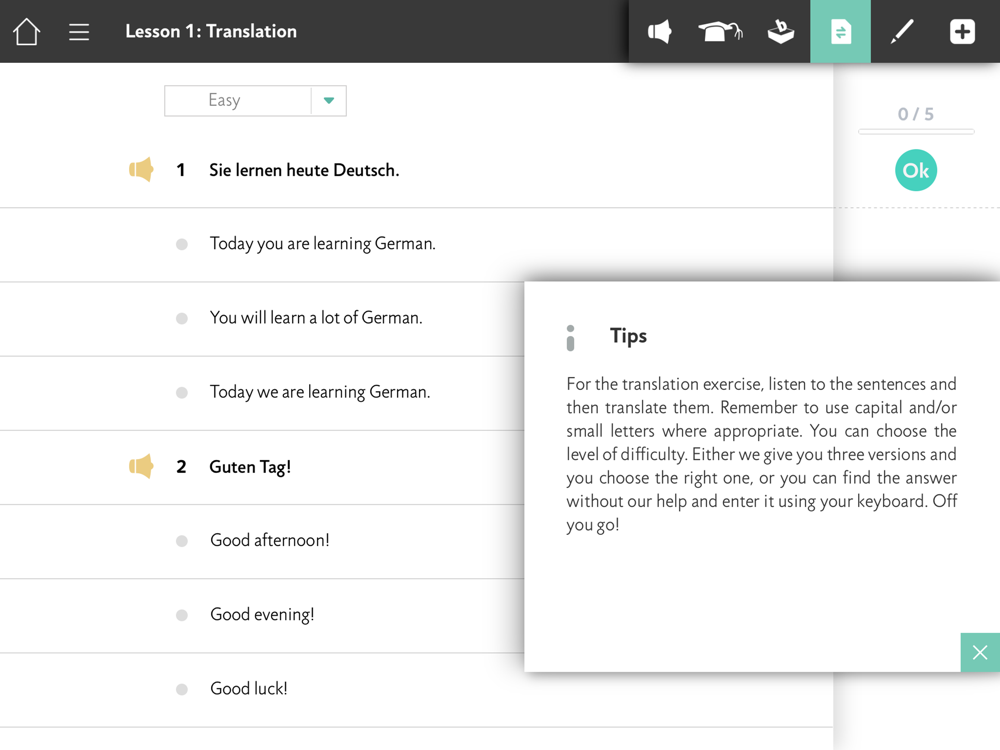Click the Tips info icon
This screenshot has width=1000, height=750.
[x=570, y=337]
